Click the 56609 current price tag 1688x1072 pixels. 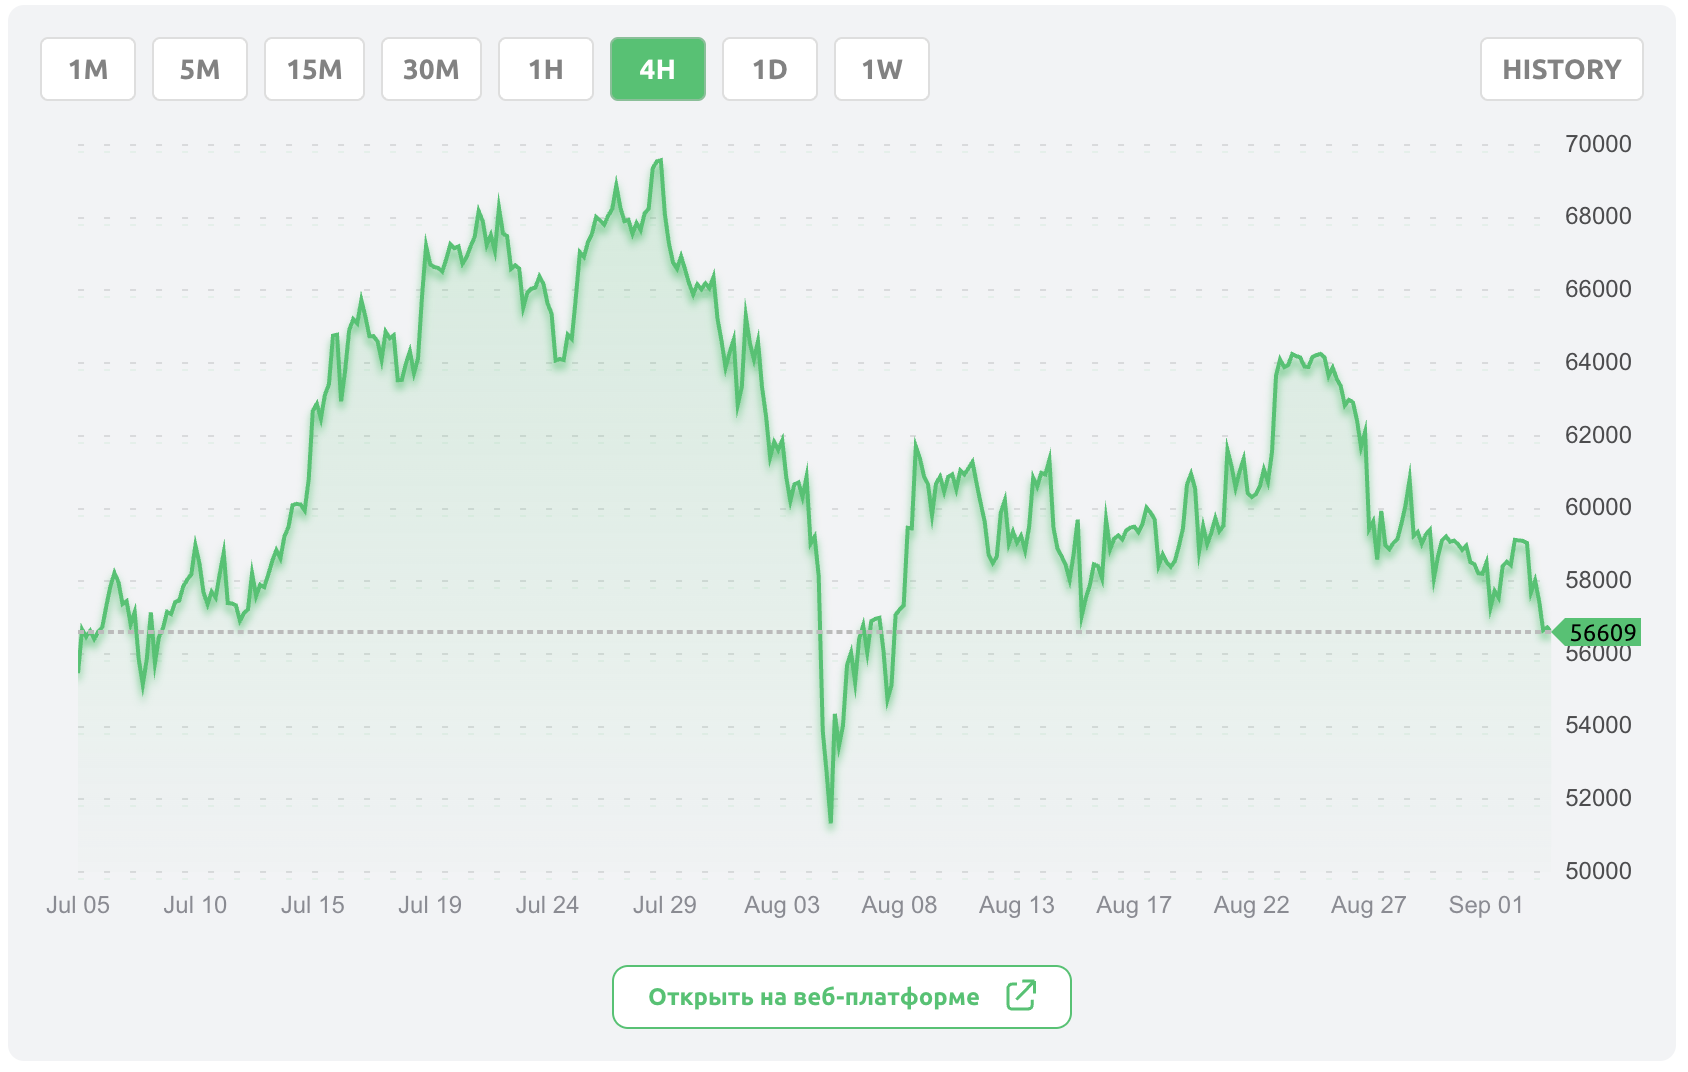tap(1602, 633)
